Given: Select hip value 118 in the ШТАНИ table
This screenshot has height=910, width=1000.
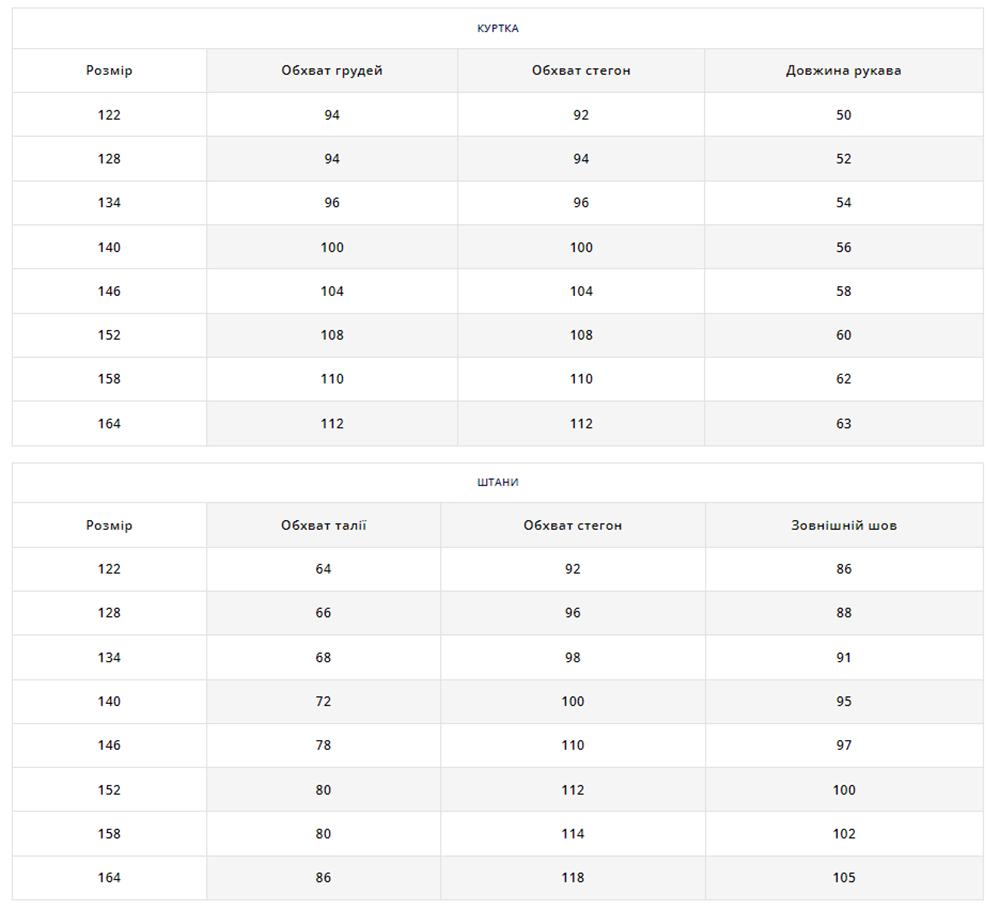Looking at the screenshot, I should [572, 878].
